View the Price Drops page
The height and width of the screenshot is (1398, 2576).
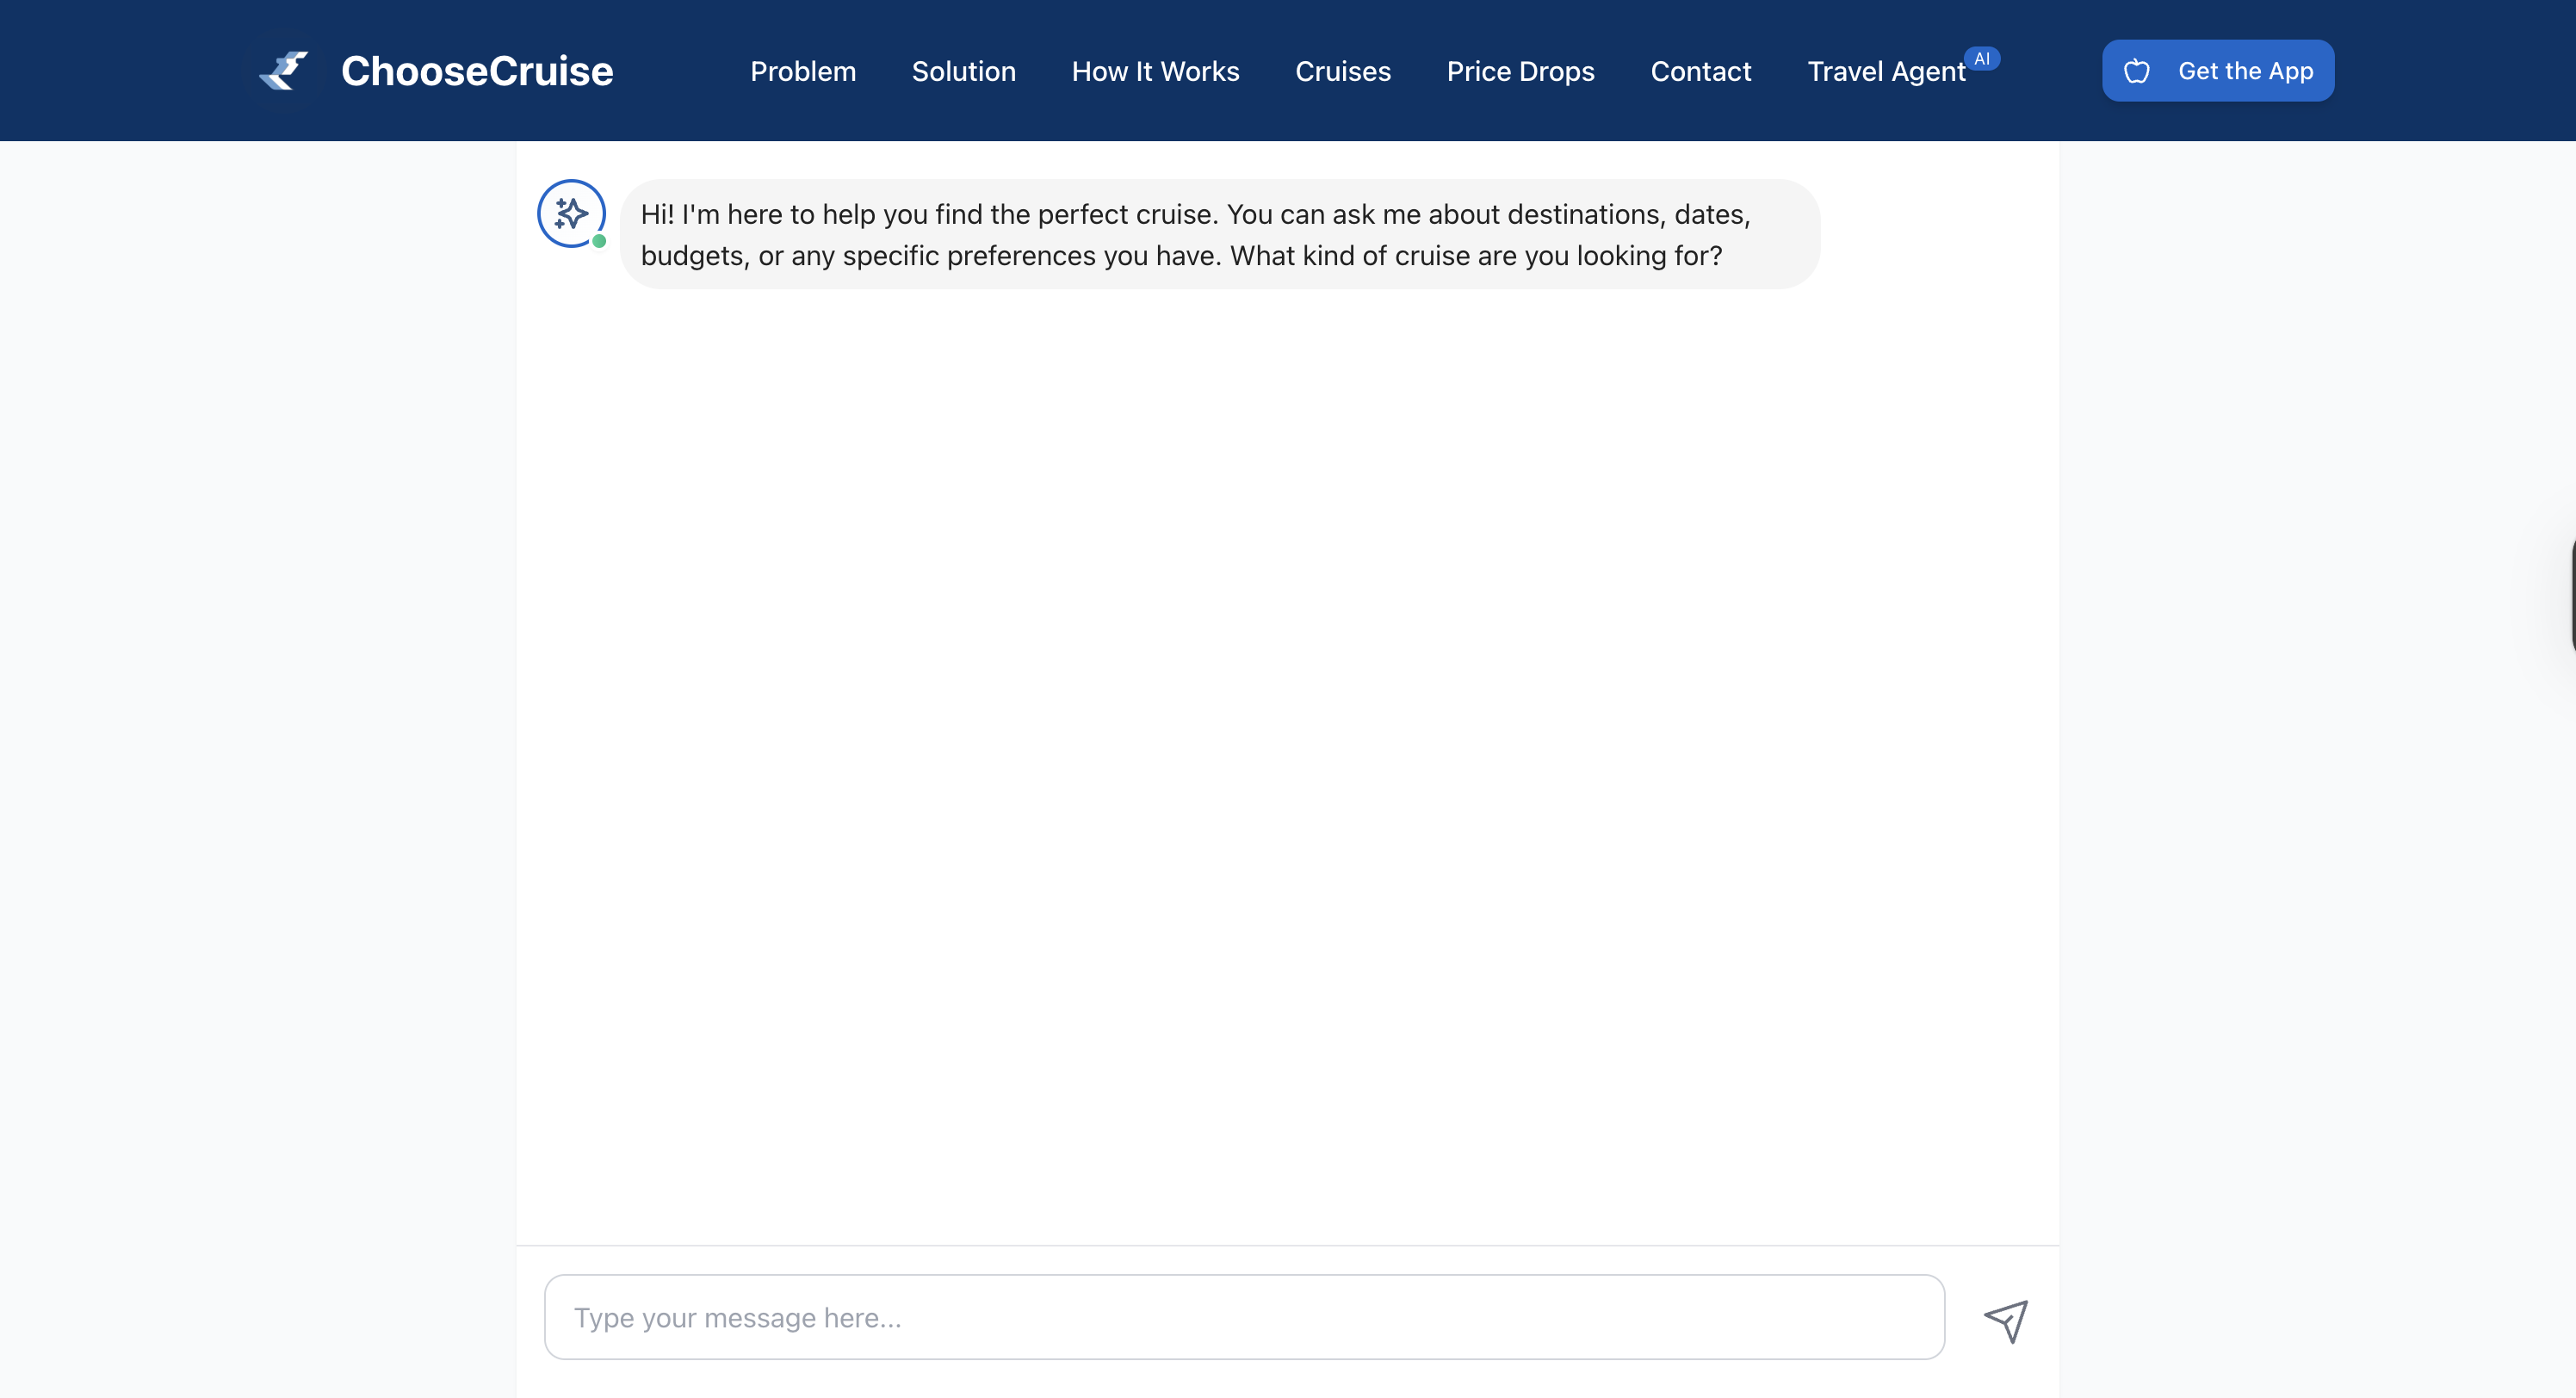1520,71
